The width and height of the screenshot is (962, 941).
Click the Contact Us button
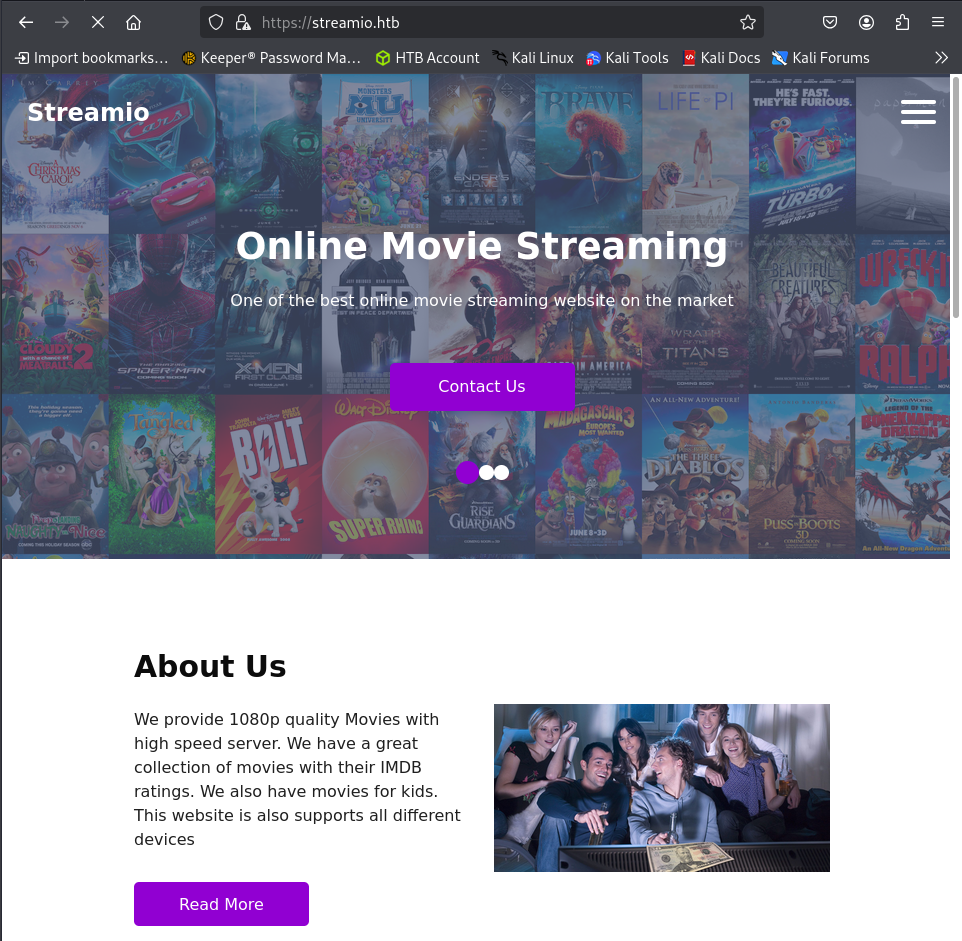(x=482, y=387)
